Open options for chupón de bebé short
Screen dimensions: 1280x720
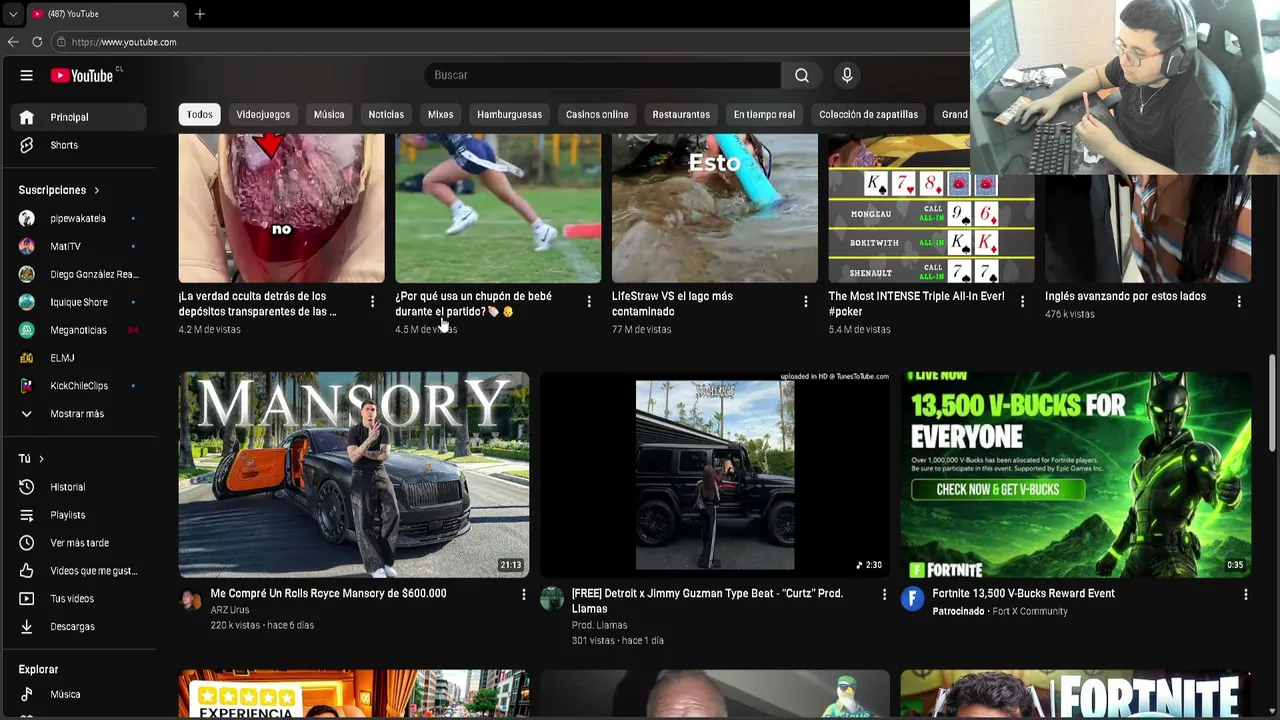pos(589,301)
